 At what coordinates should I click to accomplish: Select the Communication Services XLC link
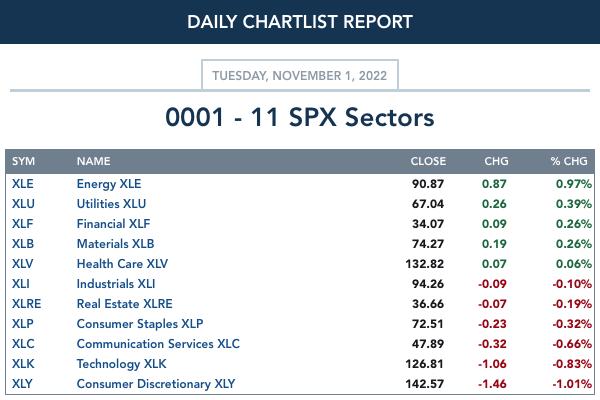click(x=158, y=344)
